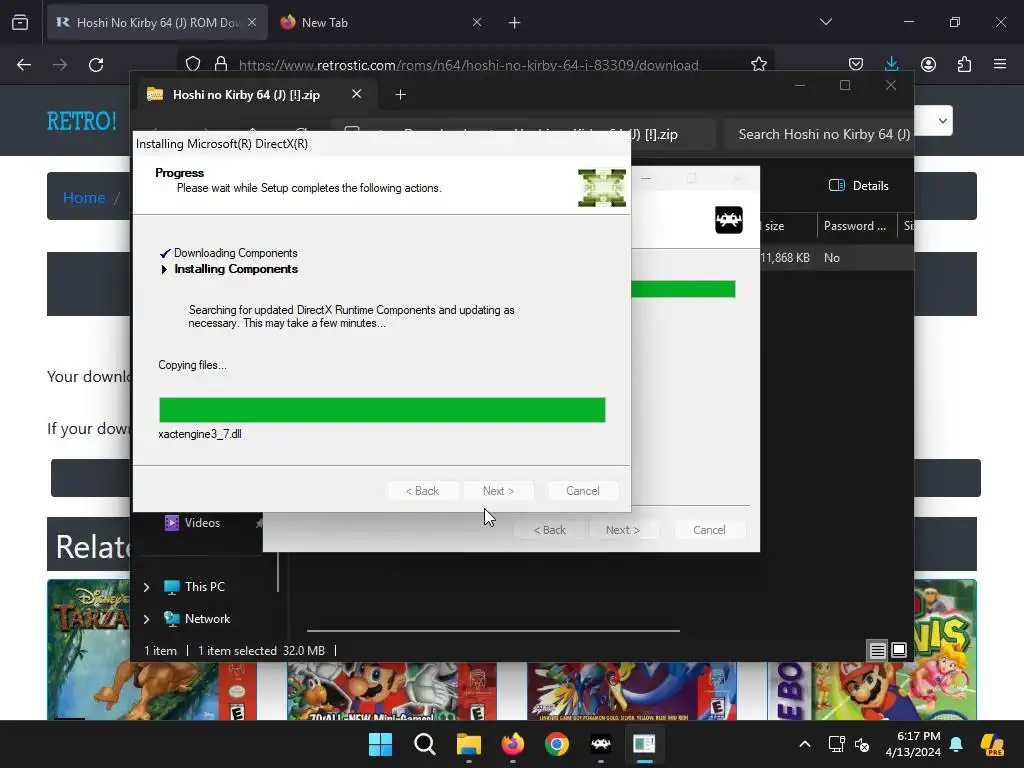The width and height of the screenshot is (1024, 768).
Task: Follow the Home breadcrumb link on Retrostic
Action: 84,197
